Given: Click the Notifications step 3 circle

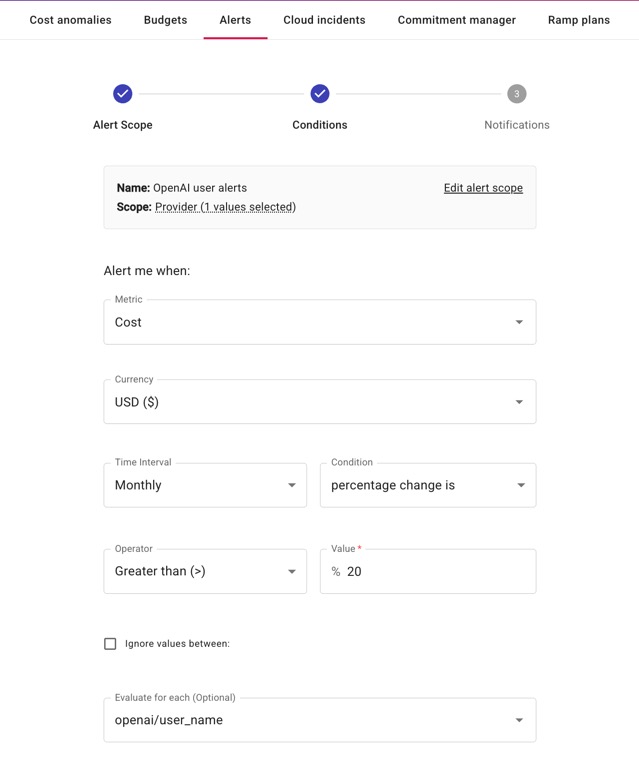Looking at the screenshot, I should tap(516, 93).
